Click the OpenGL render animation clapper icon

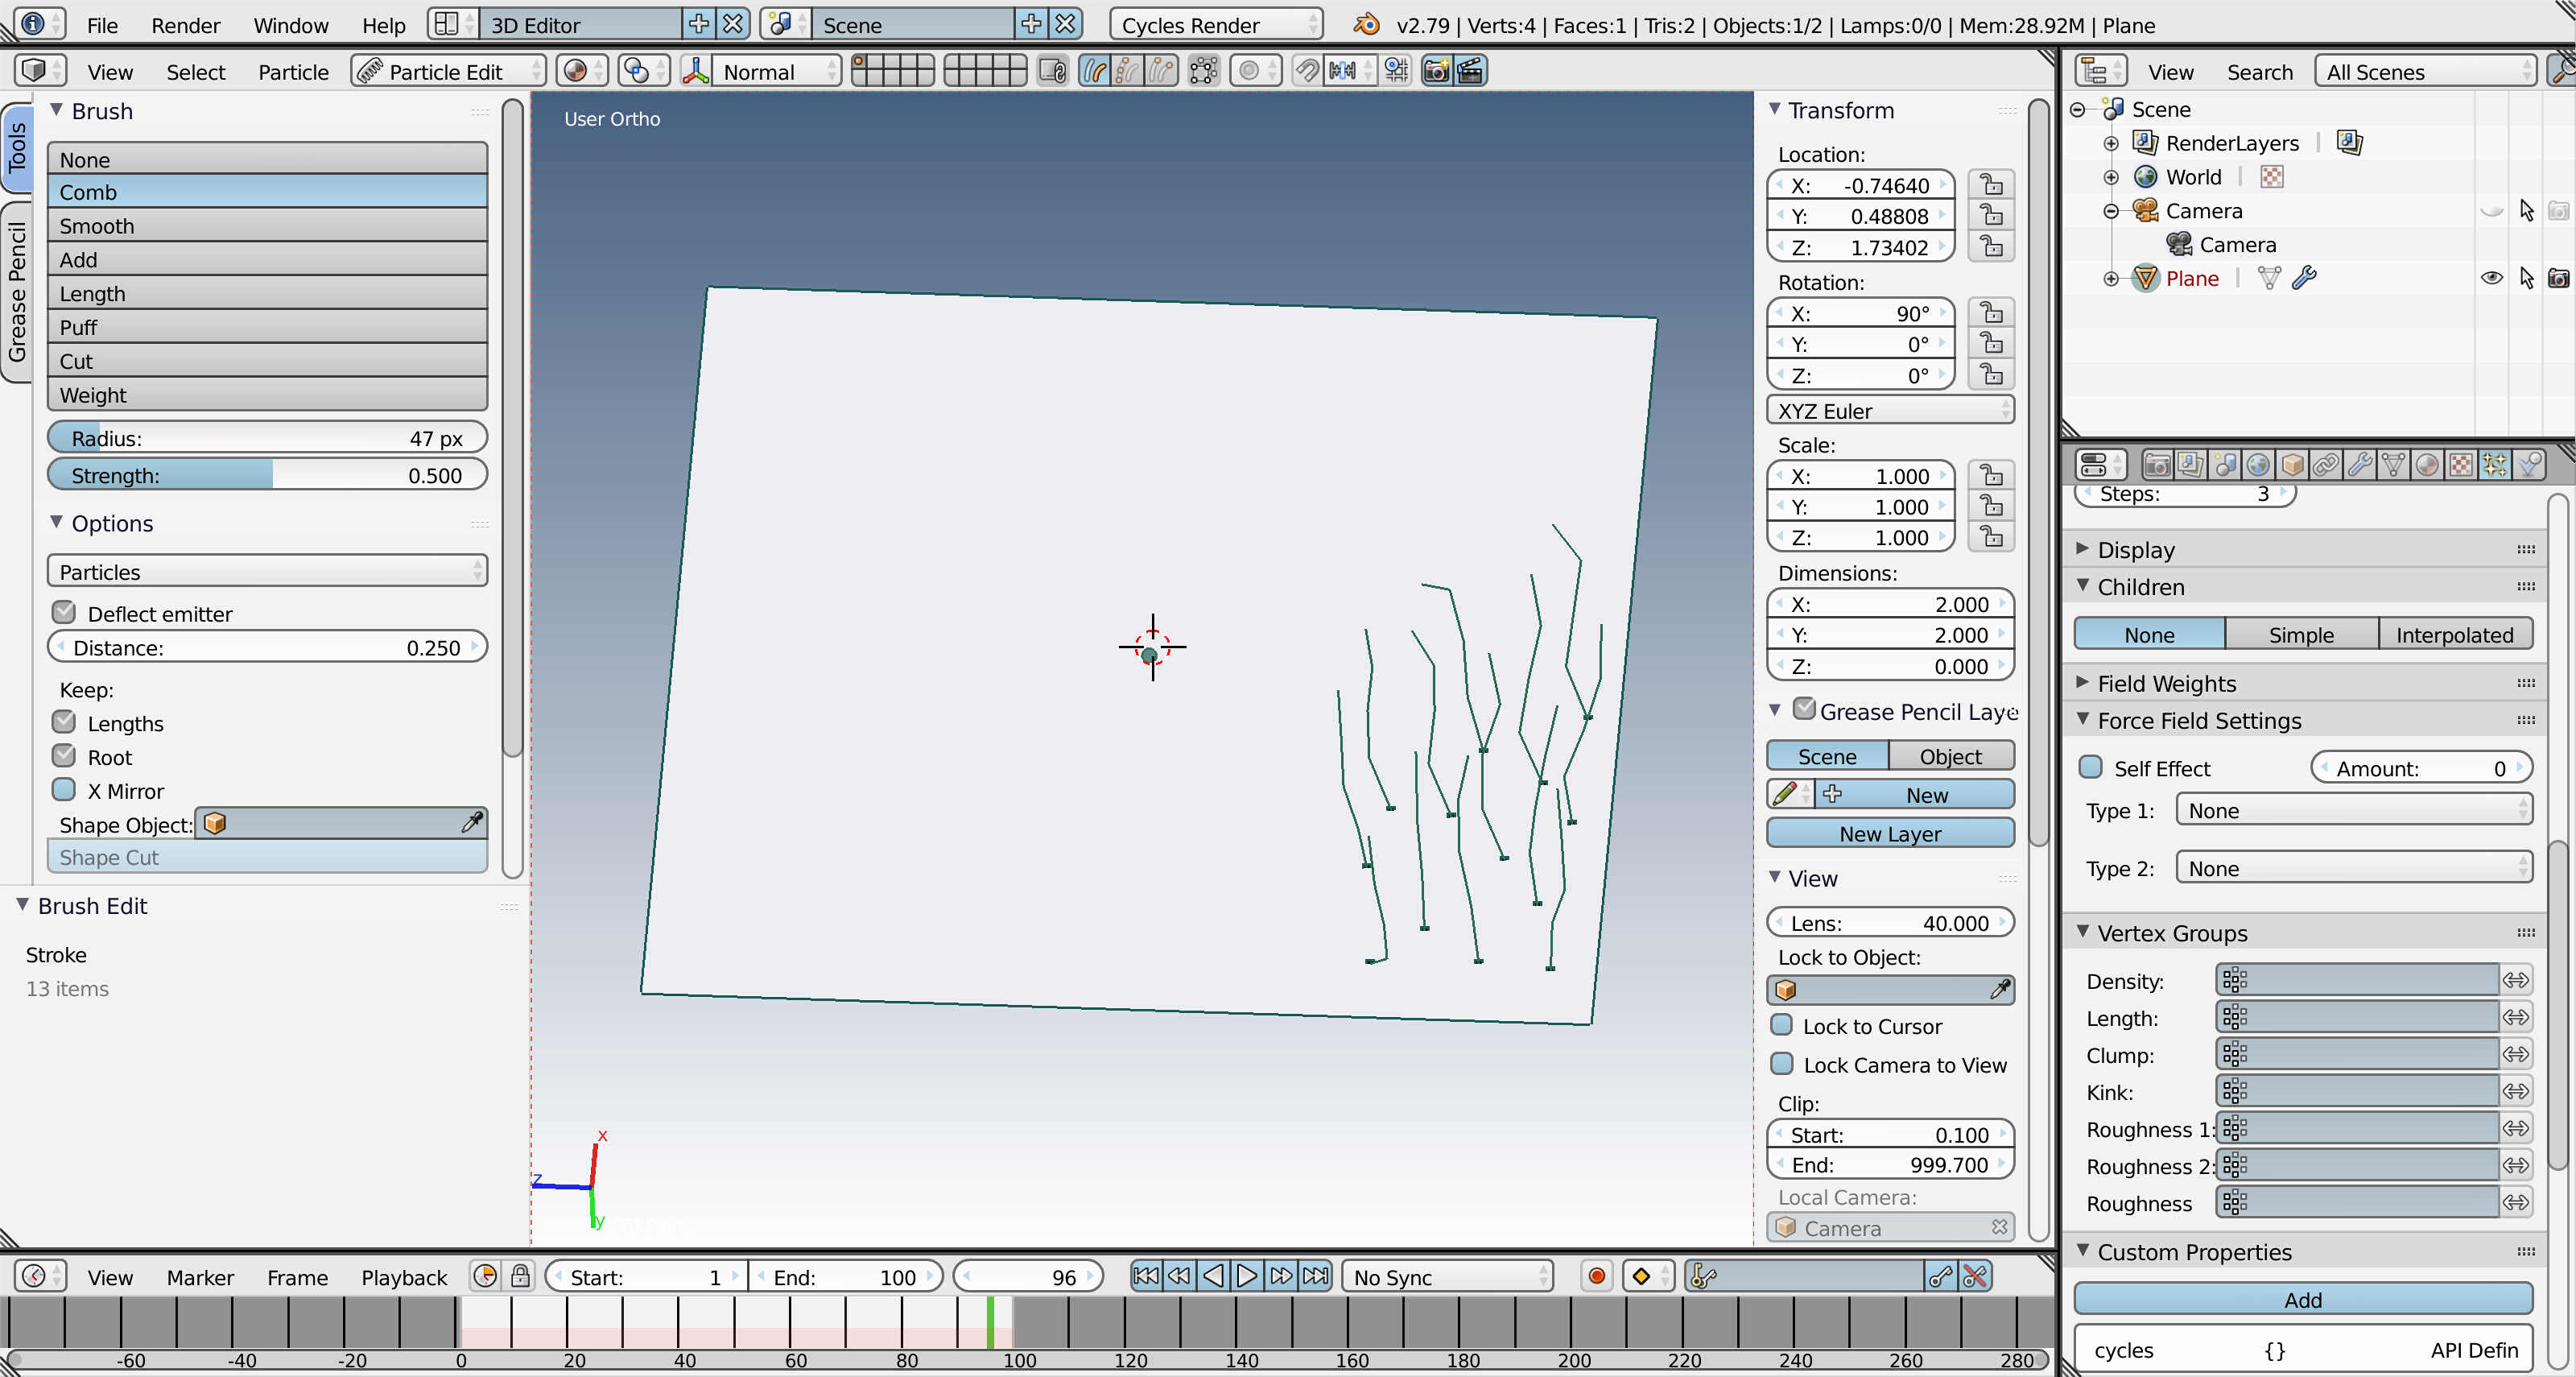tap(1471, 71)
